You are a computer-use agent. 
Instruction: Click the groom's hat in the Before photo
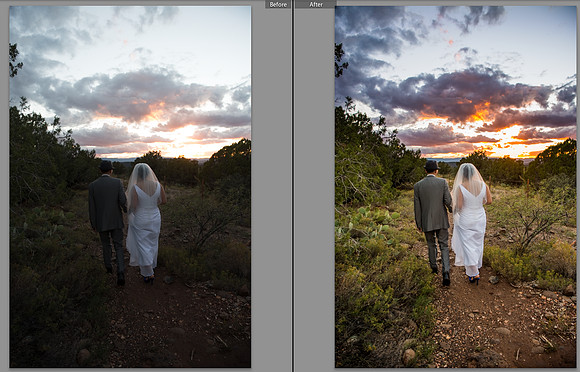point(106,166)
